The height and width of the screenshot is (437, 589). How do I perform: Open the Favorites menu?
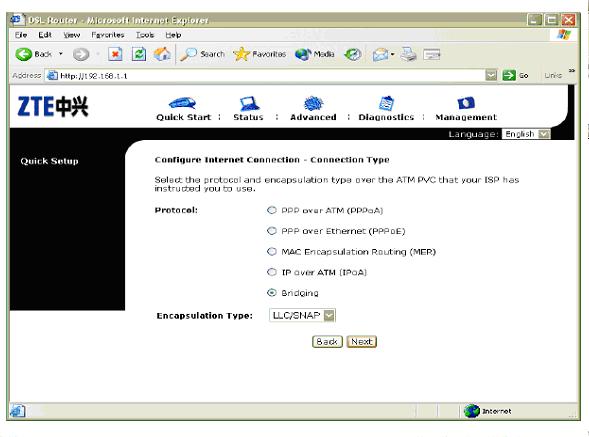coord(108,35)
